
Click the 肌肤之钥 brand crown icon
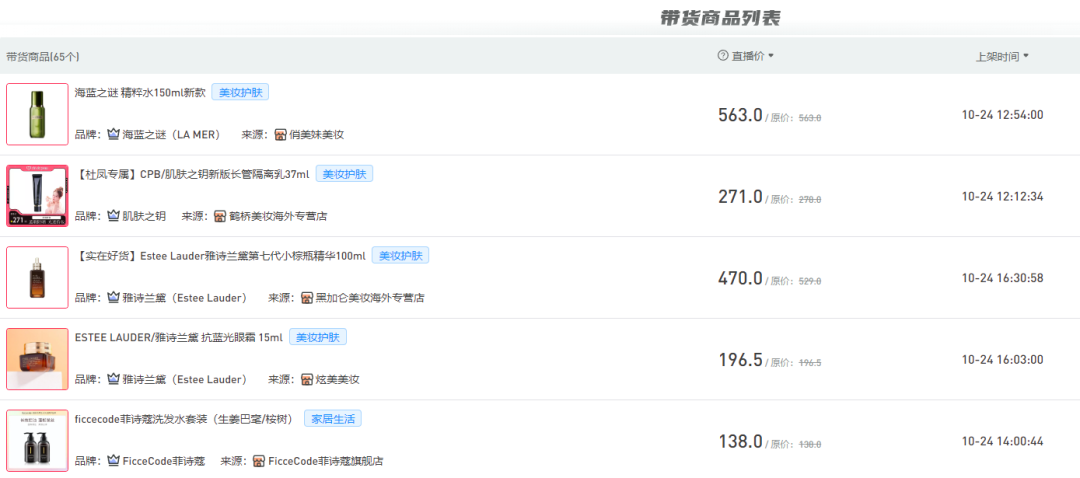[113, 216]
